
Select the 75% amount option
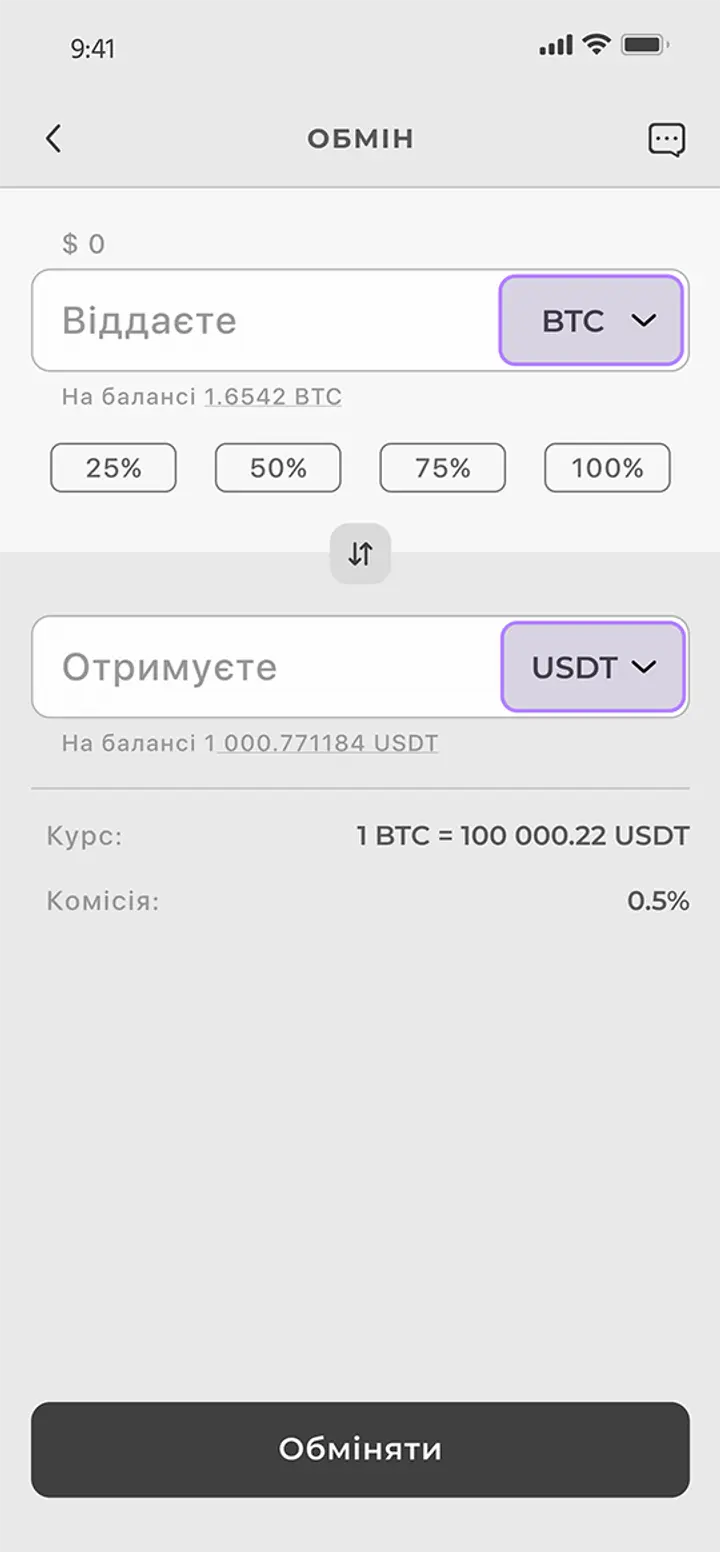(x=442, y=468)
